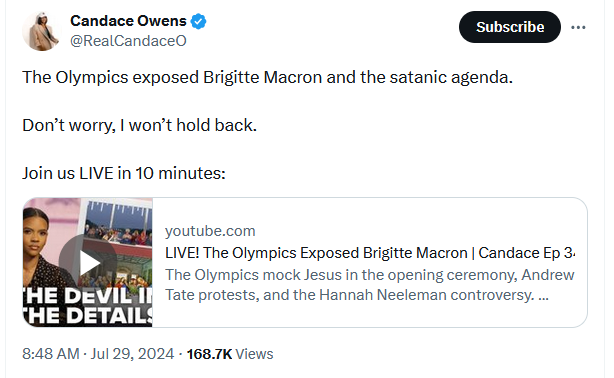This screenshot has width=614, height=378.
Task: Click the Subscribe button
Action: point(510,27)
